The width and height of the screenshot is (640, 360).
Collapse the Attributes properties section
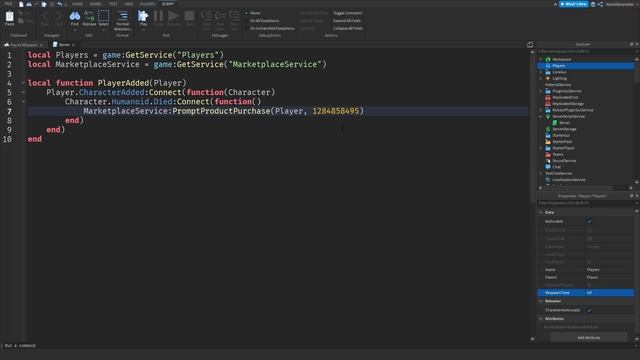click(x=541, y=319)
